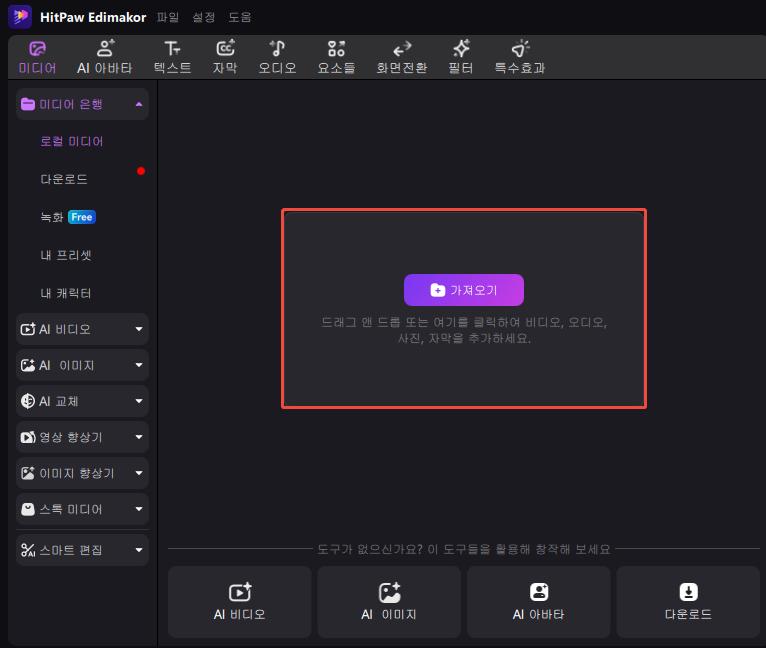Expand the 스마트 편집 dropdown arrow

[139, 550]
